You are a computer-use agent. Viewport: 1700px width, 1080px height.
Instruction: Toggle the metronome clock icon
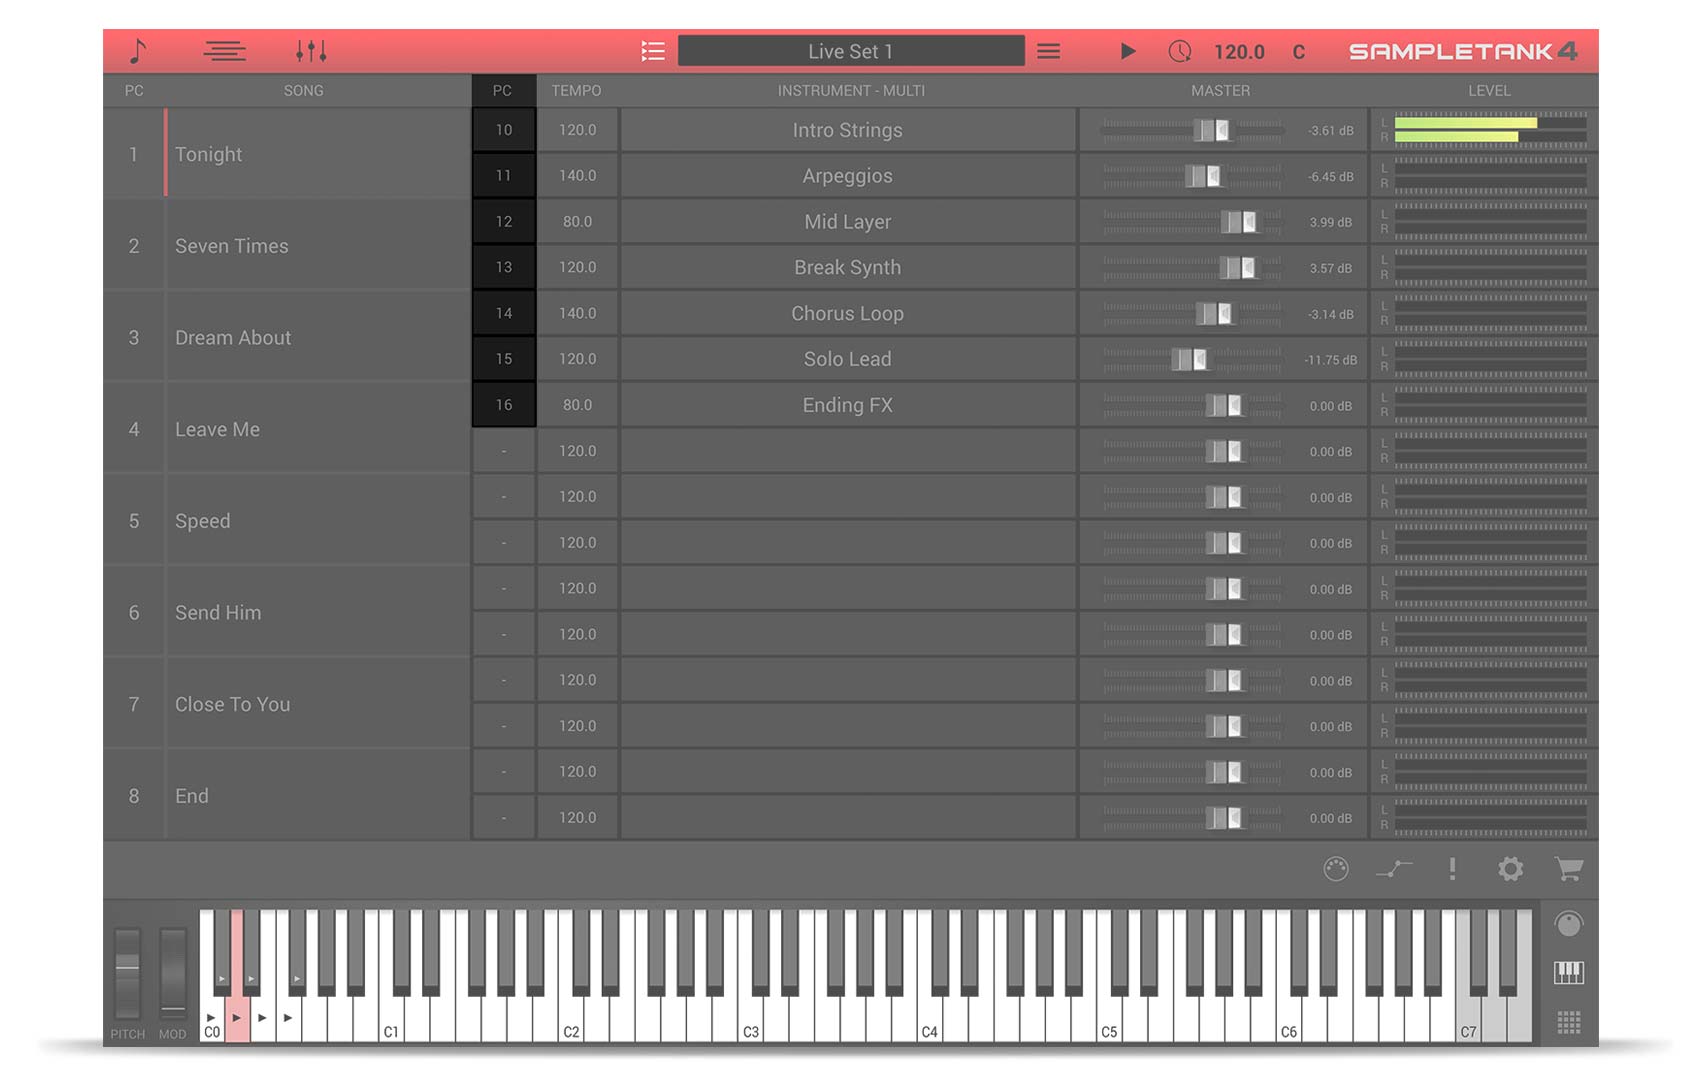pyautogui.click(x=1180, y=51)
